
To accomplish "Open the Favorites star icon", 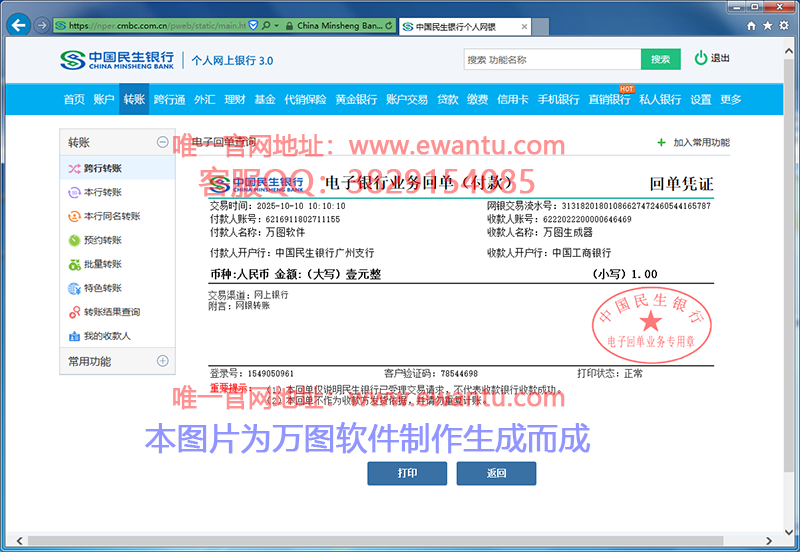I will 767,26.
